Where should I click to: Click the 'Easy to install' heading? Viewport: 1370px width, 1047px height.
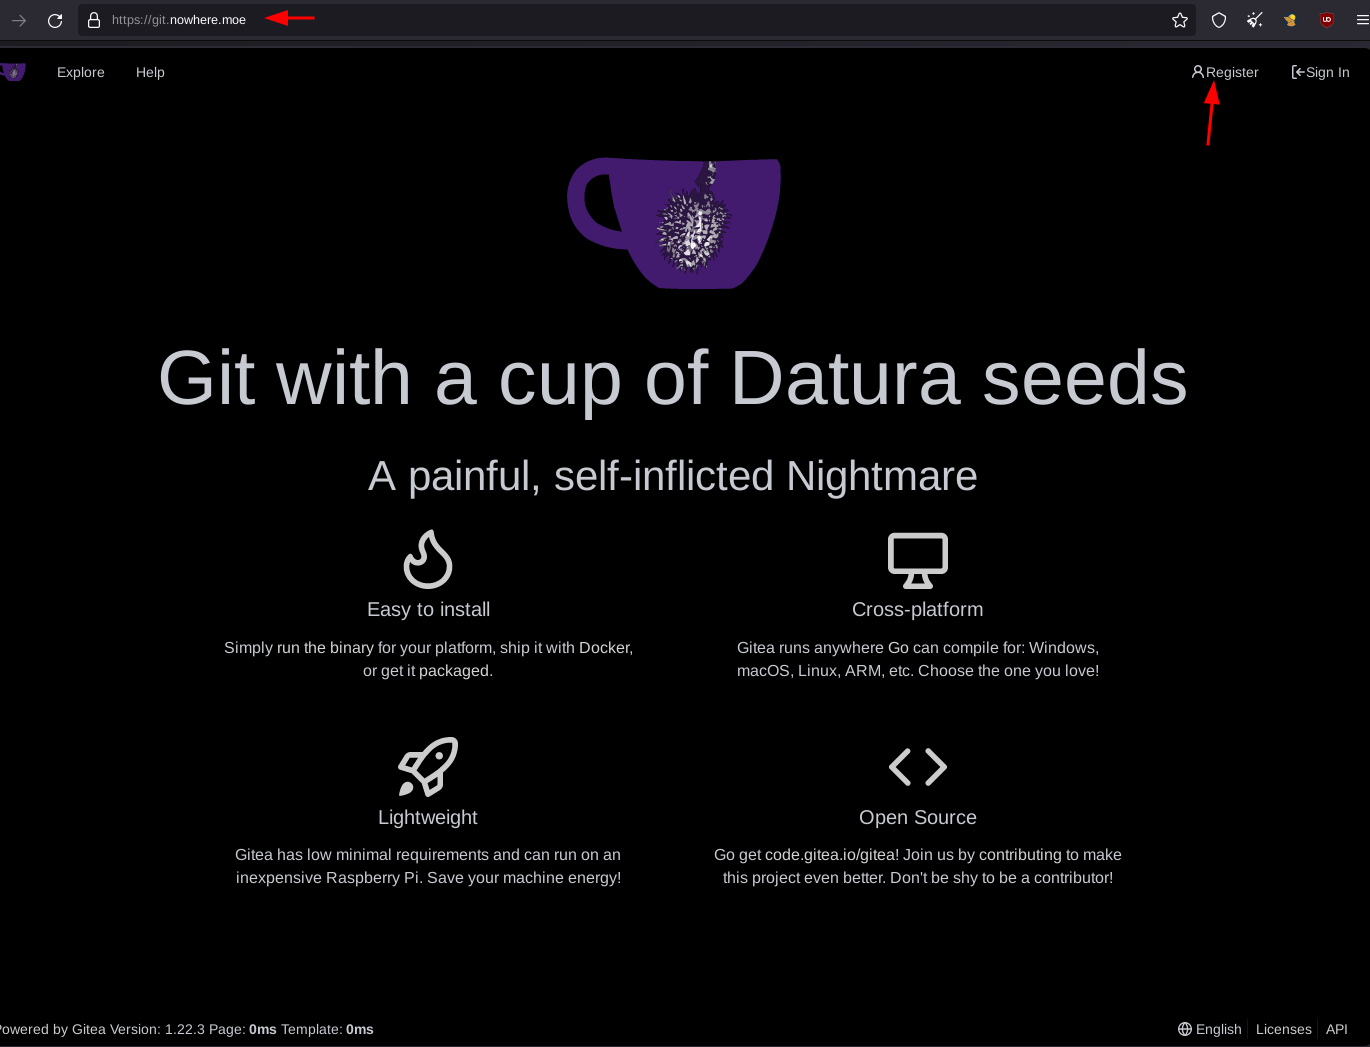pyautogui.click(x=428, y=609)
